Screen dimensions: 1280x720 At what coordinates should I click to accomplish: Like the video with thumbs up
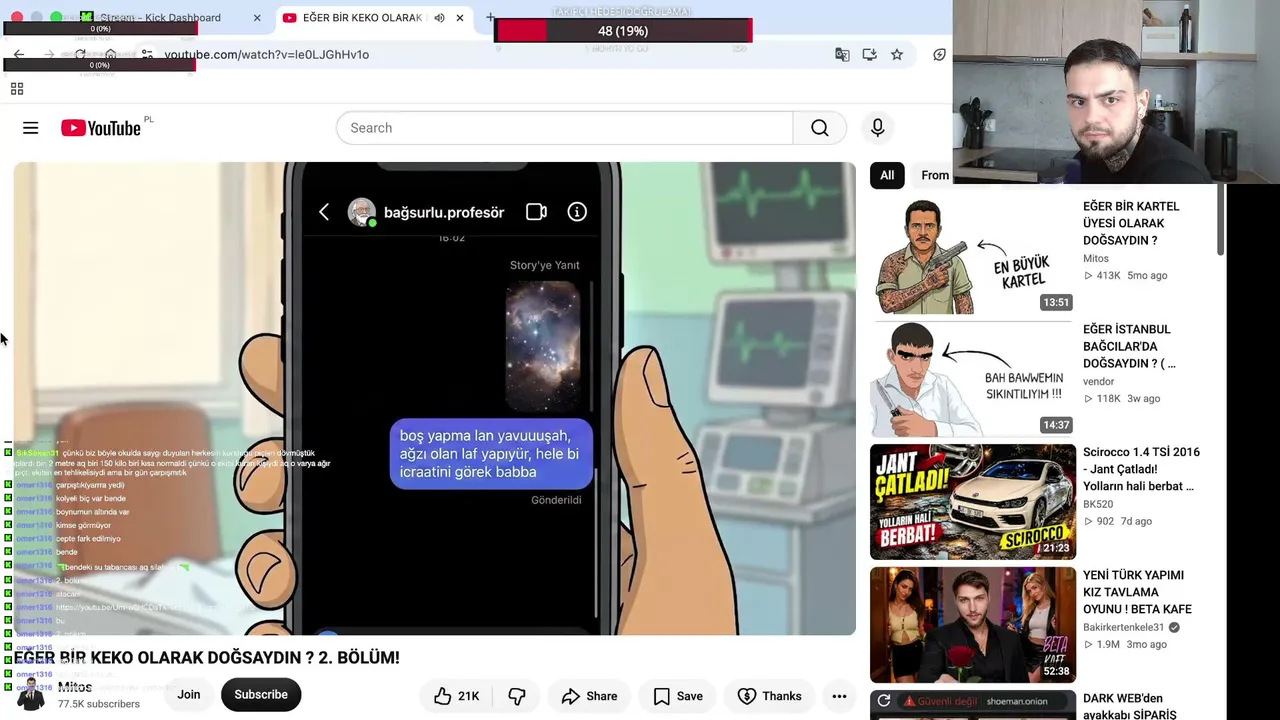[456, 696]
